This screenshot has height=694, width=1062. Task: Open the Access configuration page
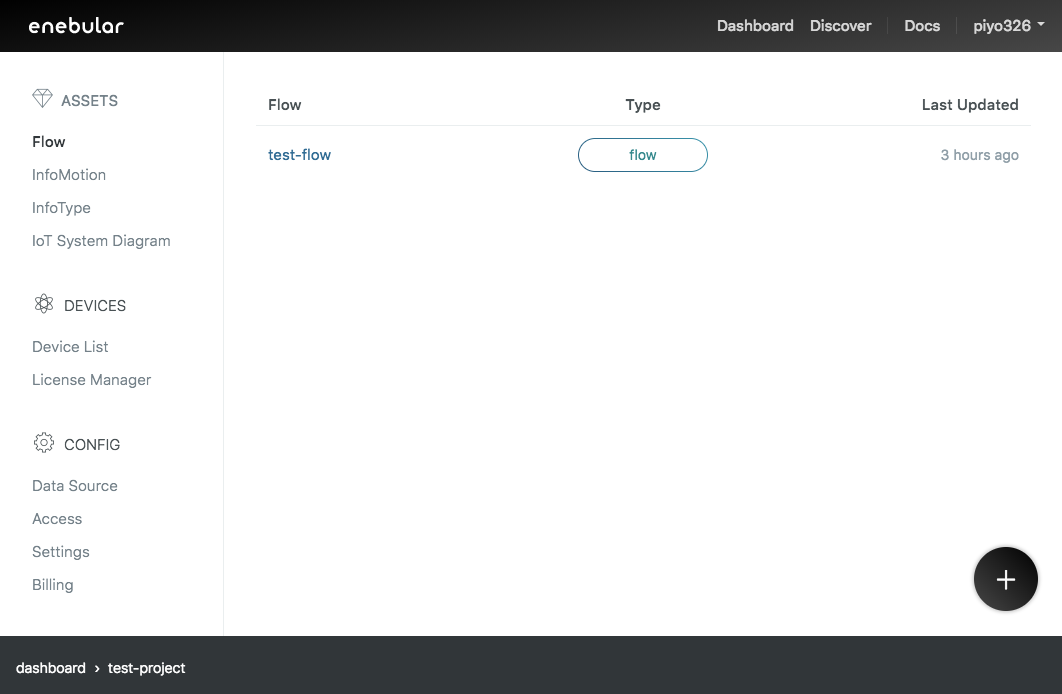point(57,519)
